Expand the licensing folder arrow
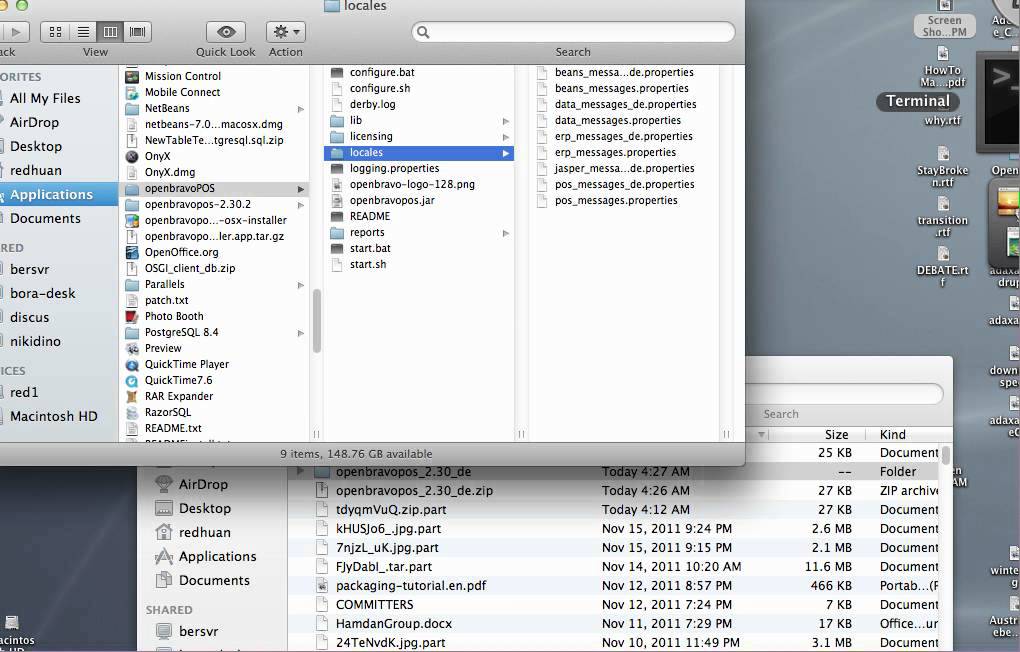Image resolution: width=1020 pixels, height=652 pixels. (505, 137)
